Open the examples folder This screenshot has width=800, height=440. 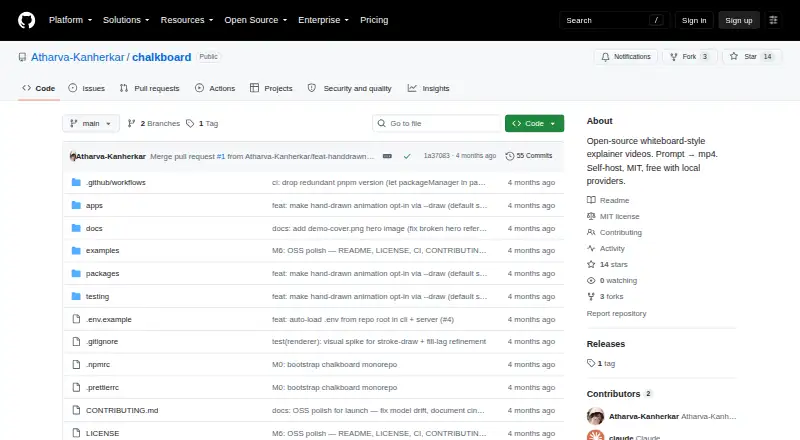tap(103, 251)
